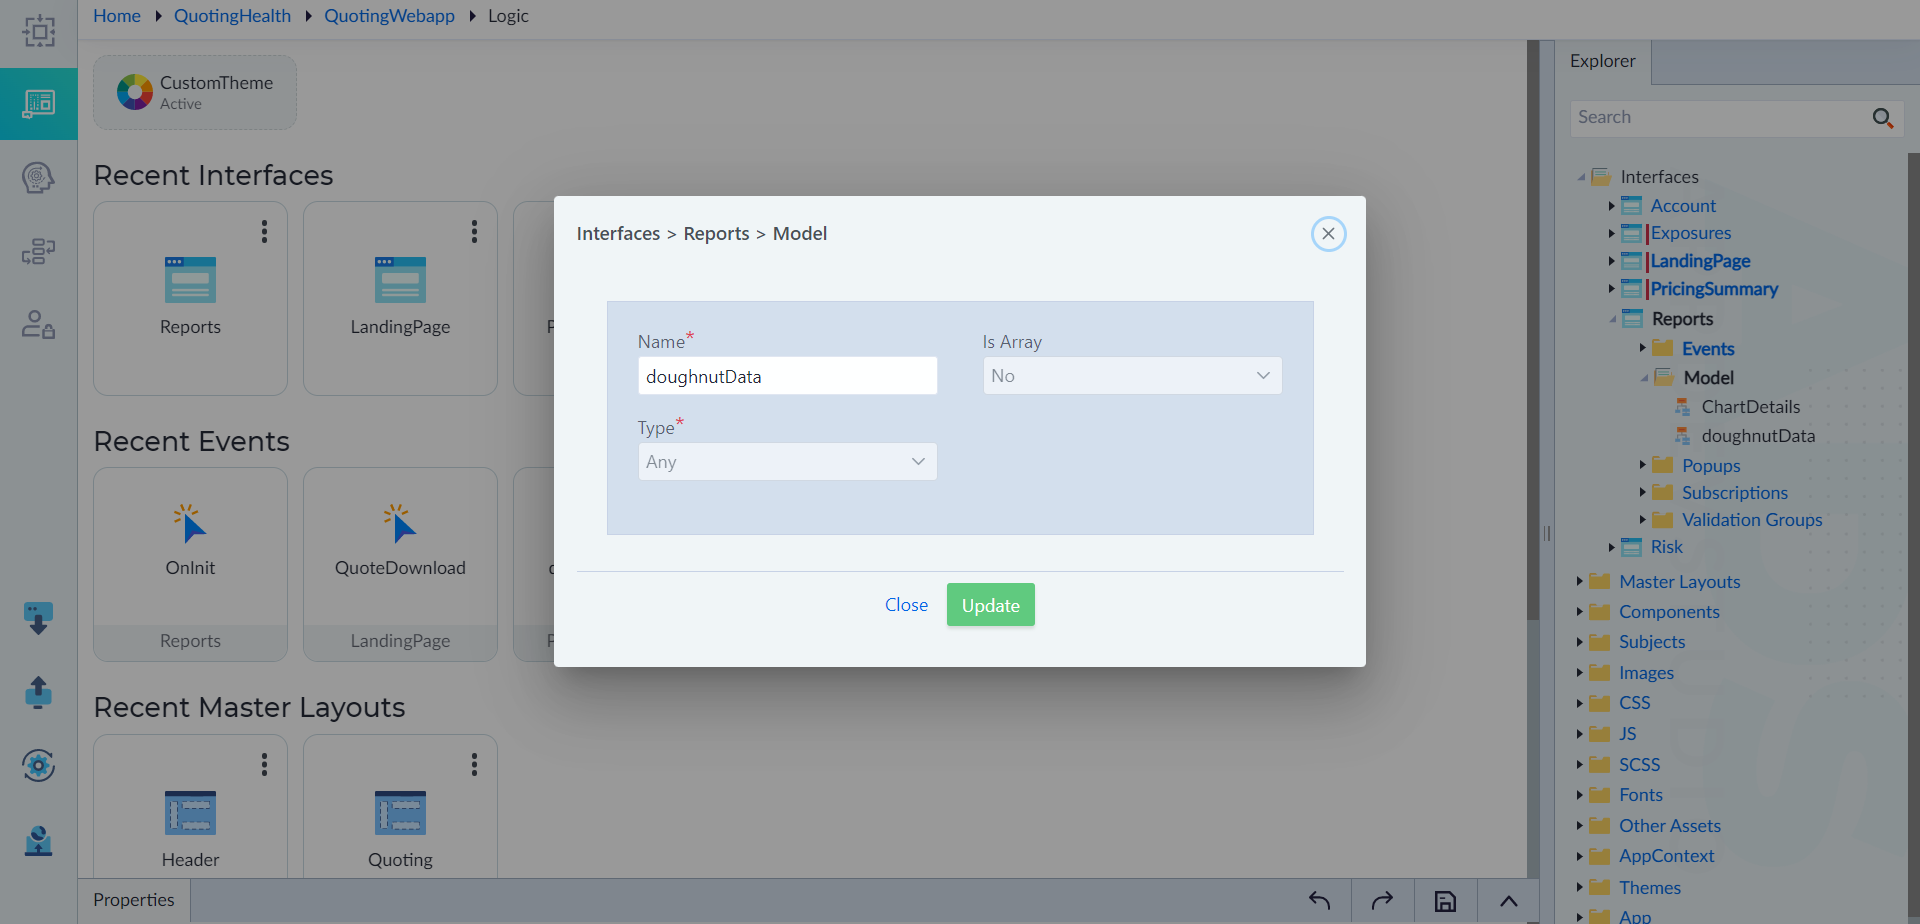Image resolution: width=1920 pixels, height=924 pixels.
Task: Open the Is Array dropdown
Action: [x=1132, y=376]
